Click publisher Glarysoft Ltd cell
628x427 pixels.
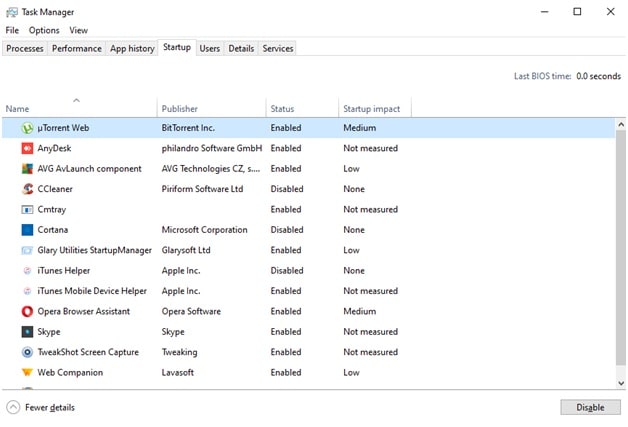pyautogui.click(x=186, y=250)
